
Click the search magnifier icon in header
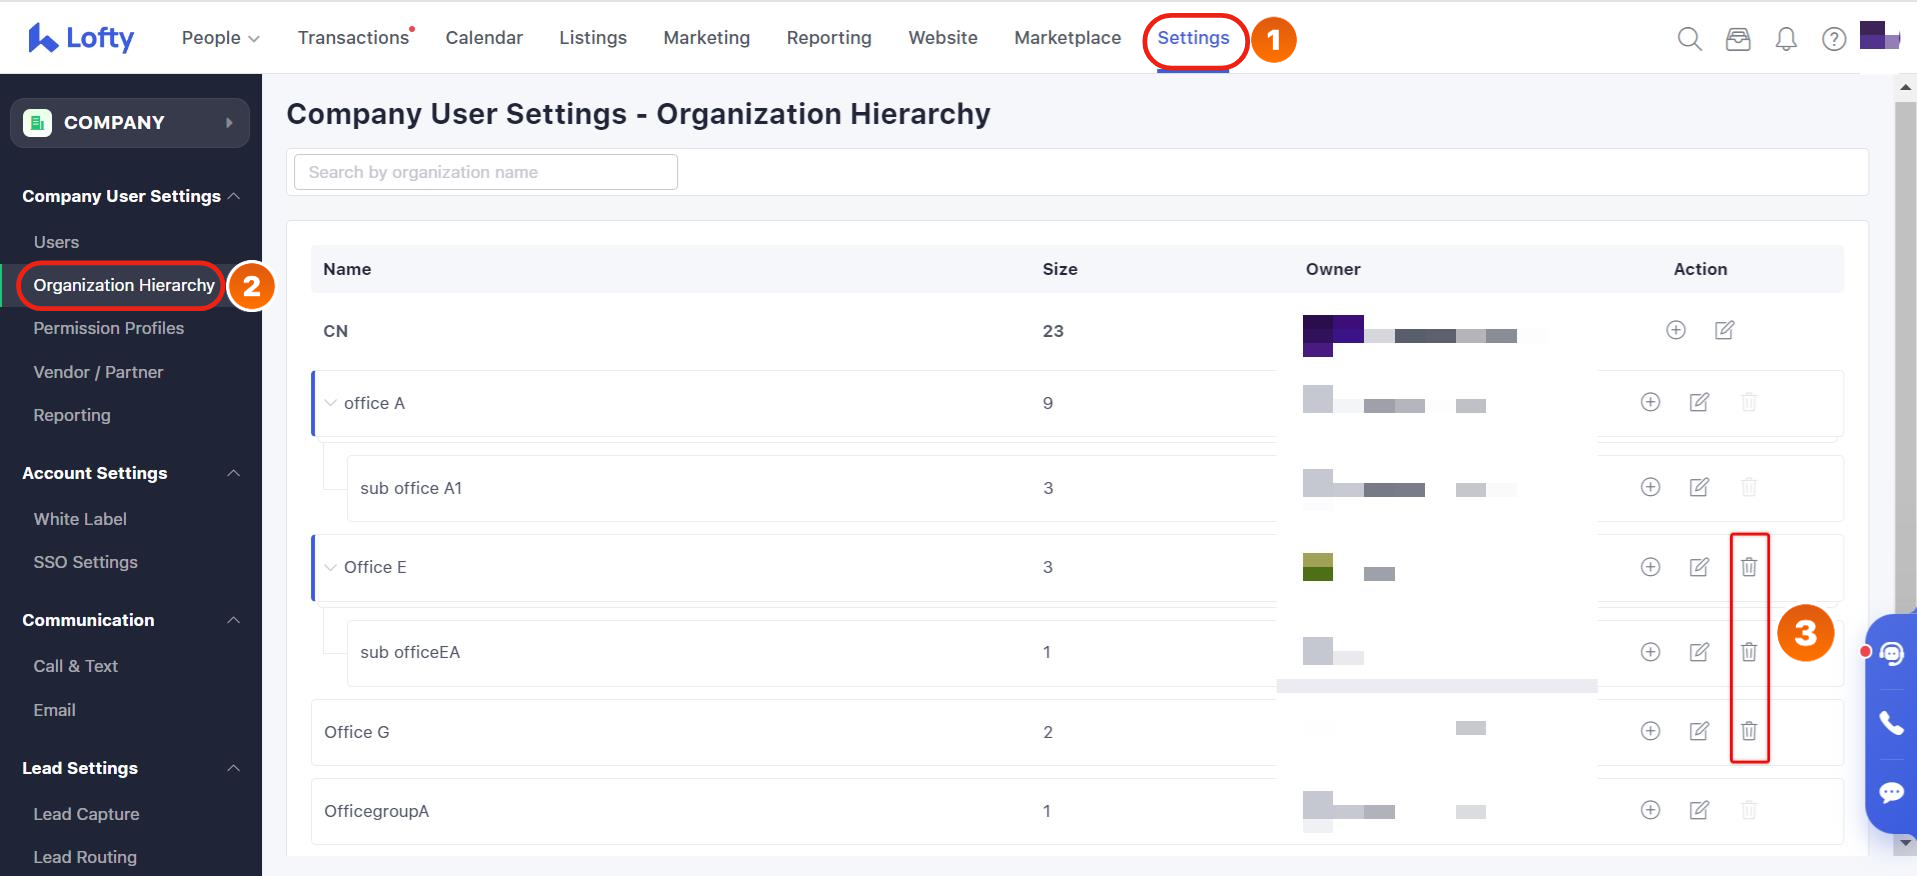pos(1689,39)
